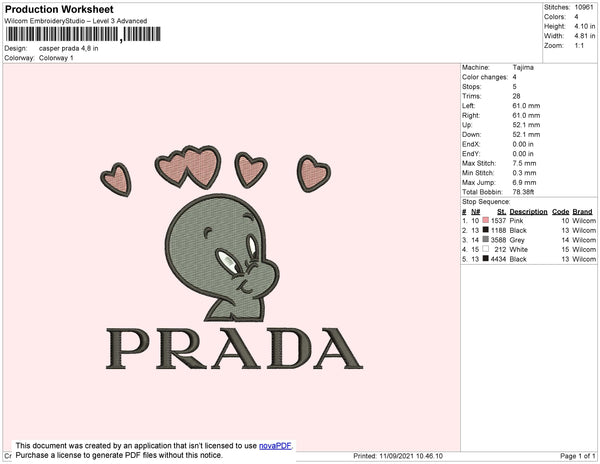Click the Min Stitch value '0.3 mm'
Screen dimensions: 600x464
coord(525,173)
